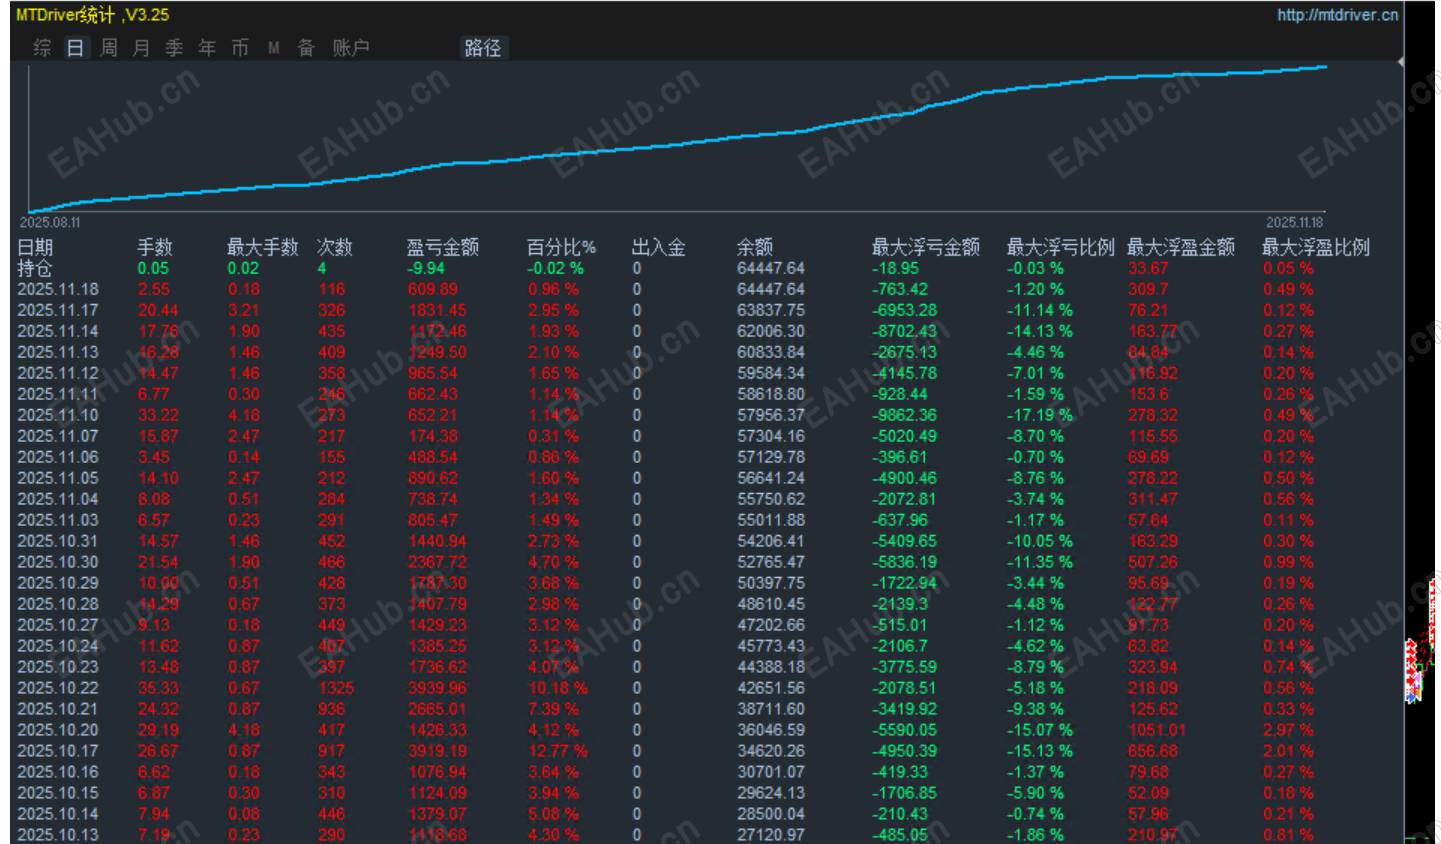
Task: Click the 日期 column header
Action: (35, 247)
